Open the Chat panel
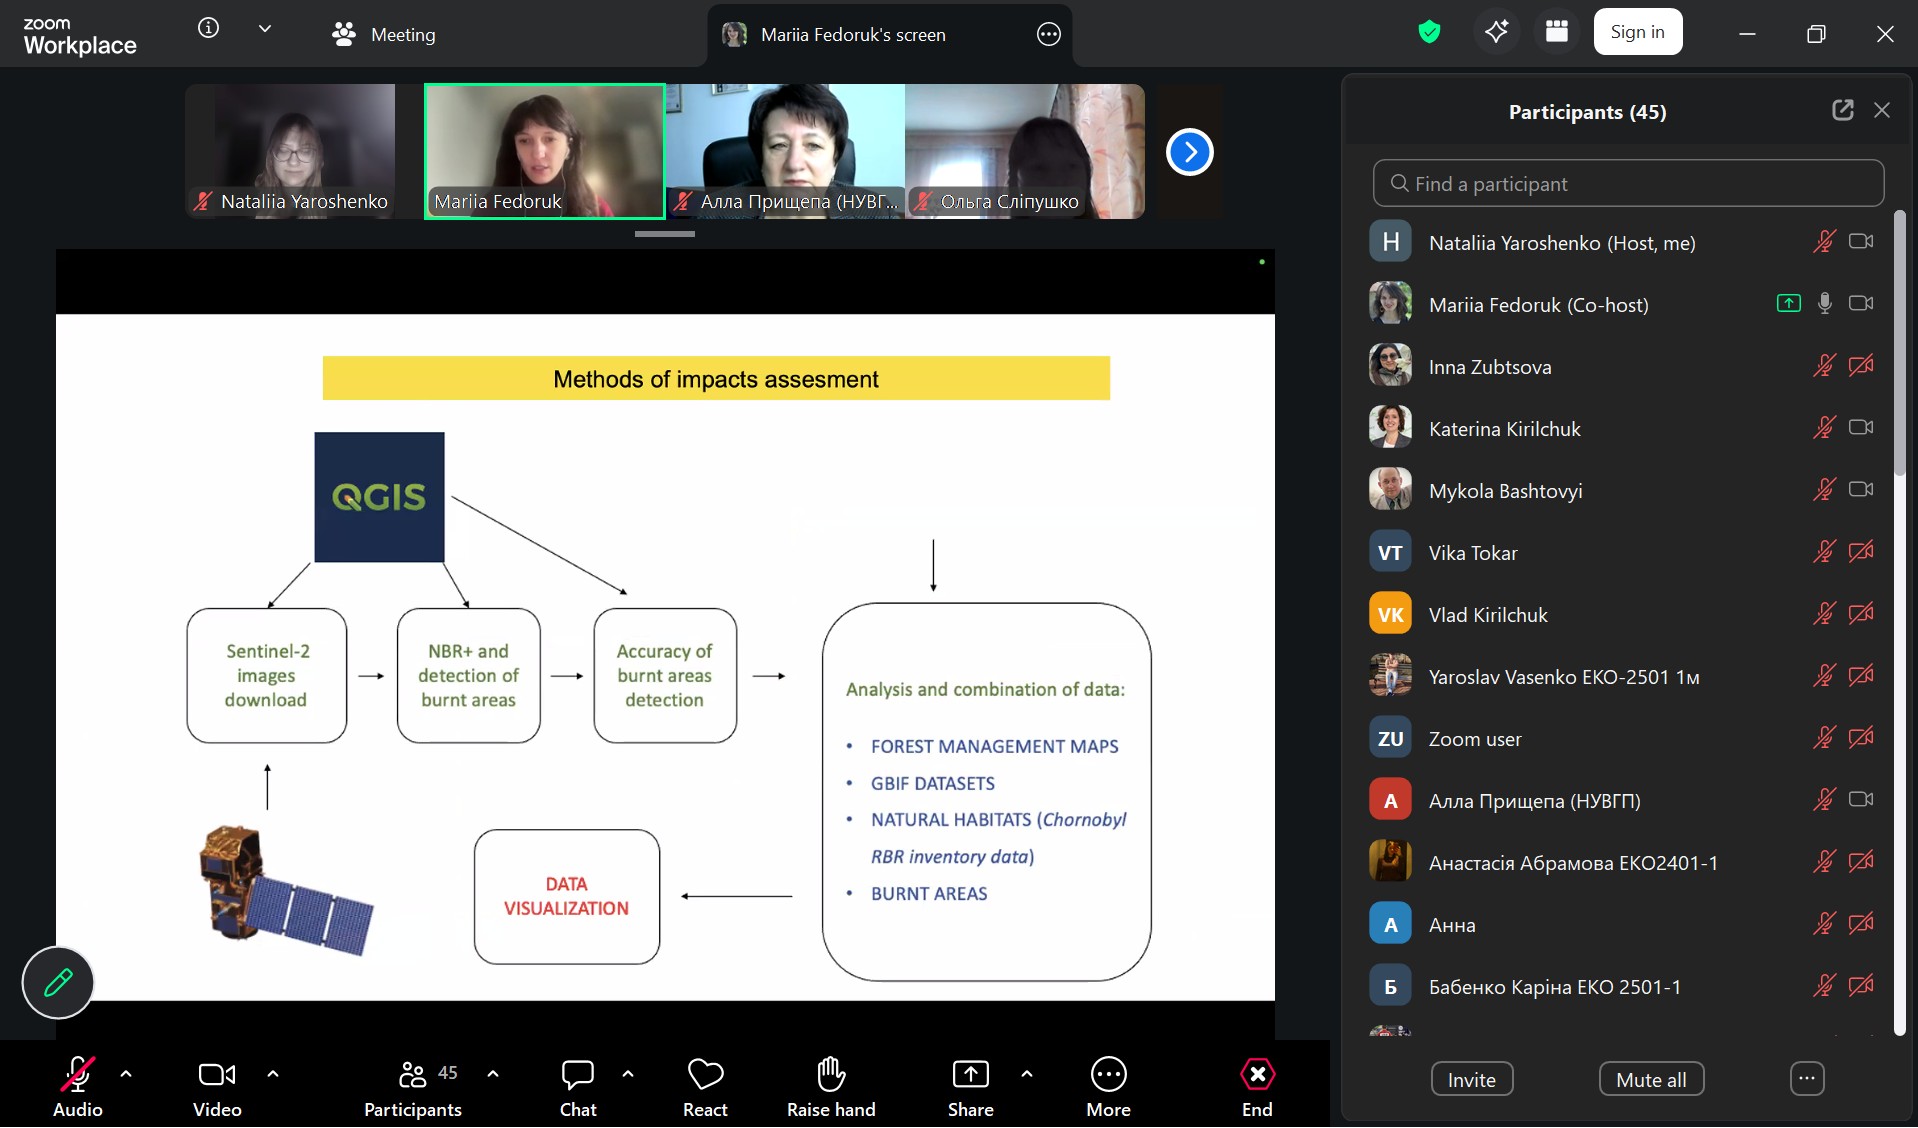This screenshot has width=1918, height=1128. [577, 1087]
